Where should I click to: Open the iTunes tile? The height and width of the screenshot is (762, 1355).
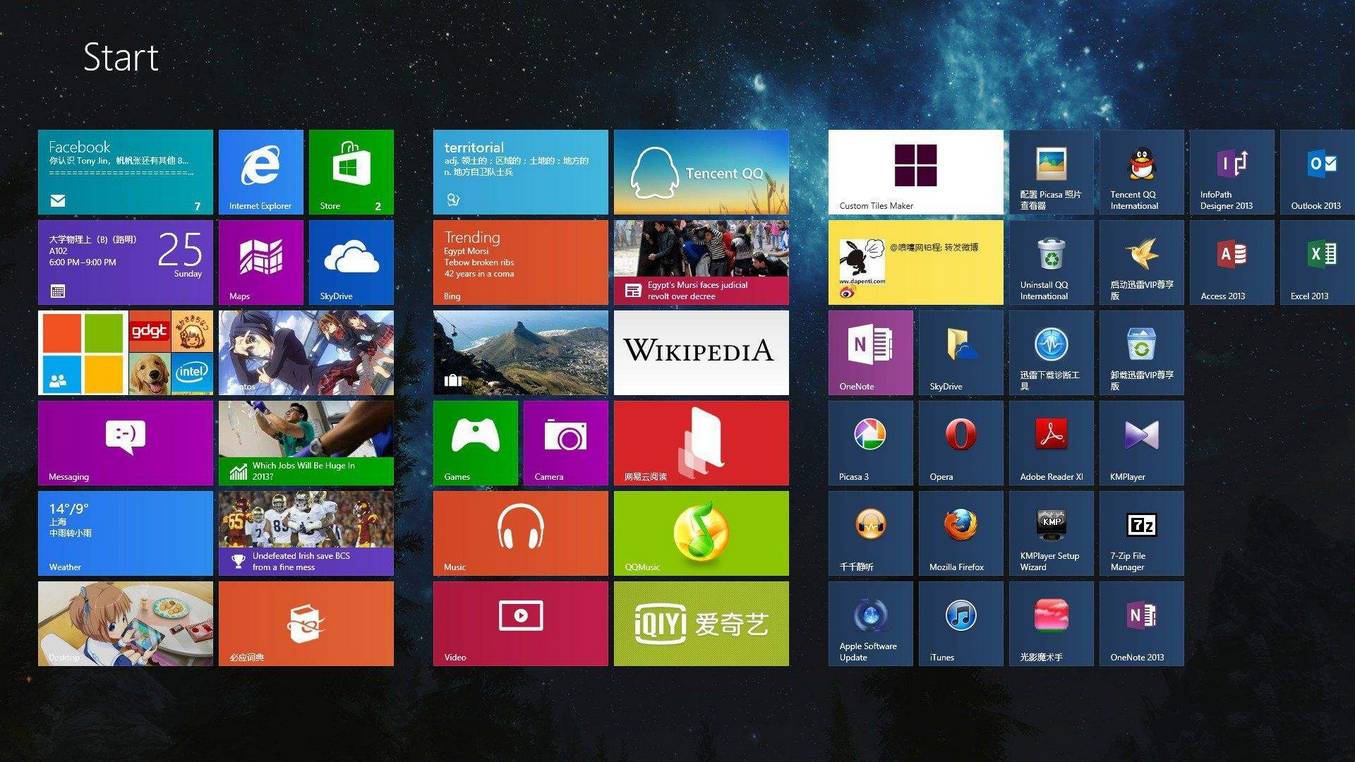[x=960, y=623]
